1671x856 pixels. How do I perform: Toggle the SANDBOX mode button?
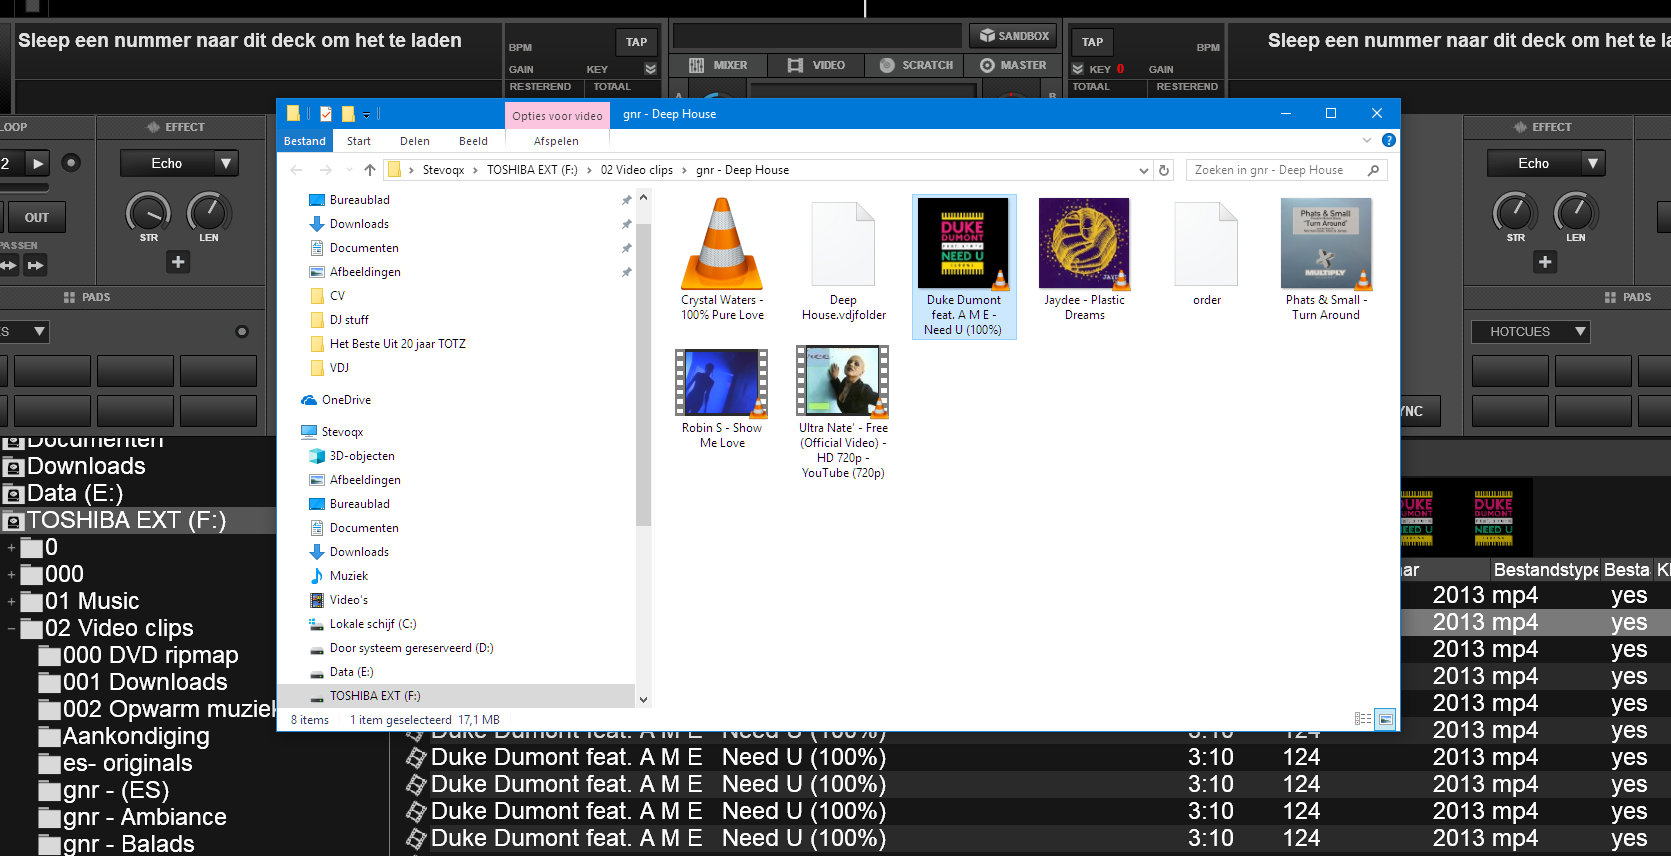point(1014,36)
